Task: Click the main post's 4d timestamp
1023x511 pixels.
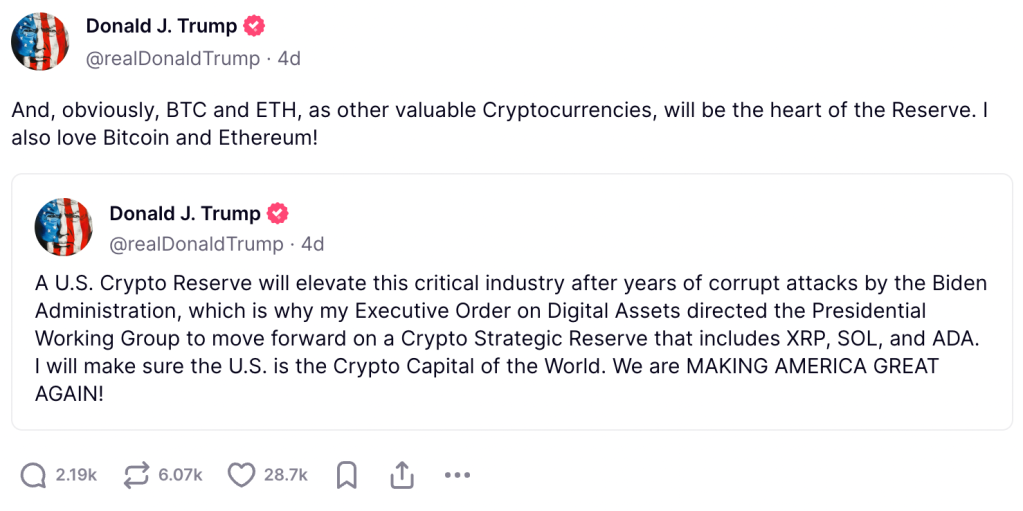Action: (x=289, y=59)
